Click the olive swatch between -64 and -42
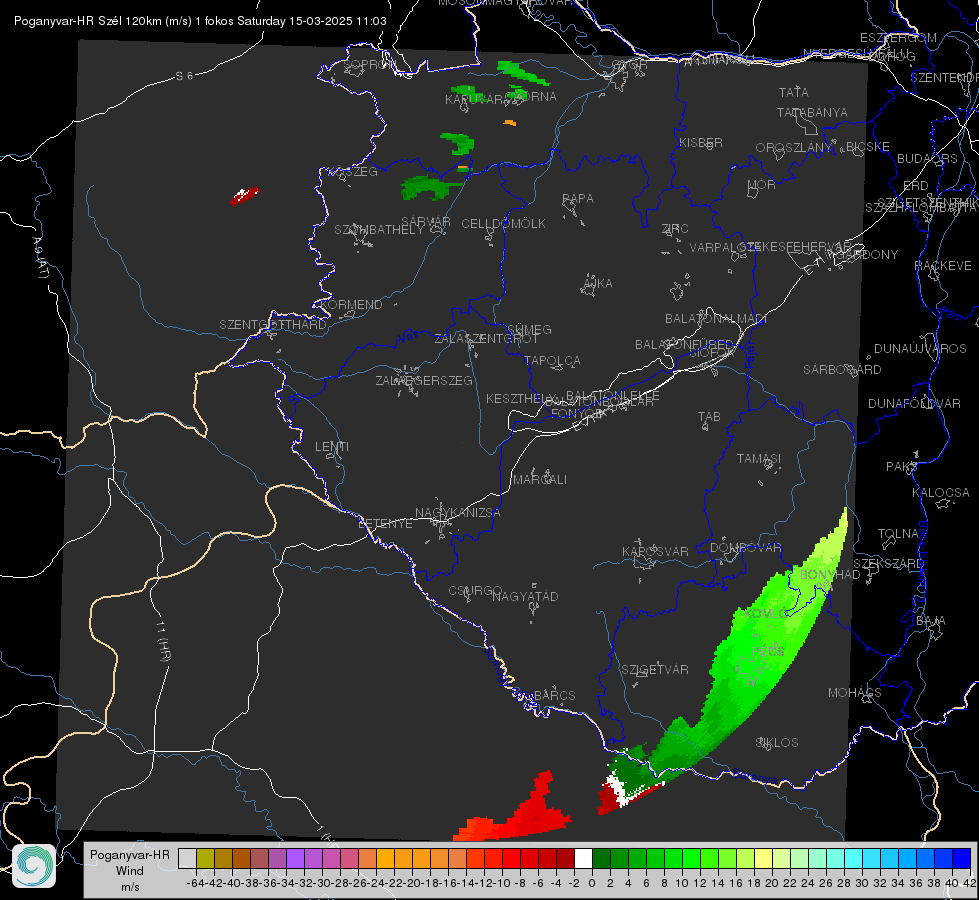This screenshot has height=900, width=979. tap(205, 858)
